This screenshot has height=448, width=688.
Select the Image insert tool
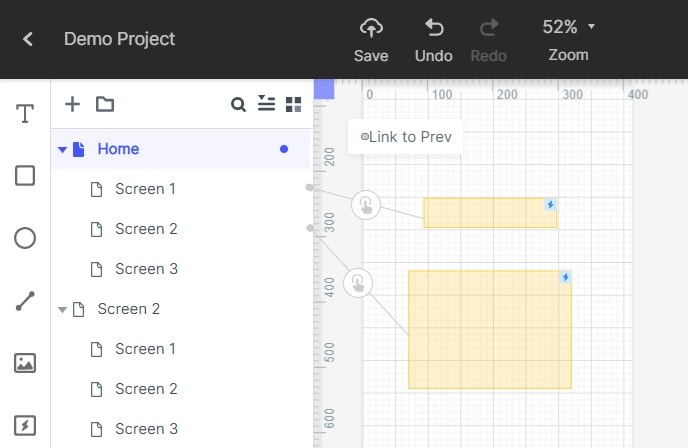(x=25, y=363)
